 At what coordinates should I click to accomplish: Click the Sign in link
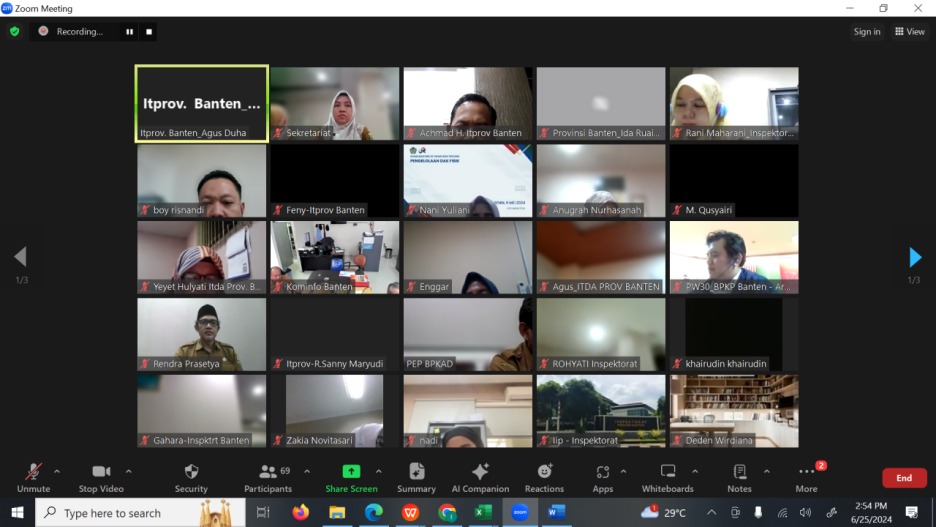(867, 32)
